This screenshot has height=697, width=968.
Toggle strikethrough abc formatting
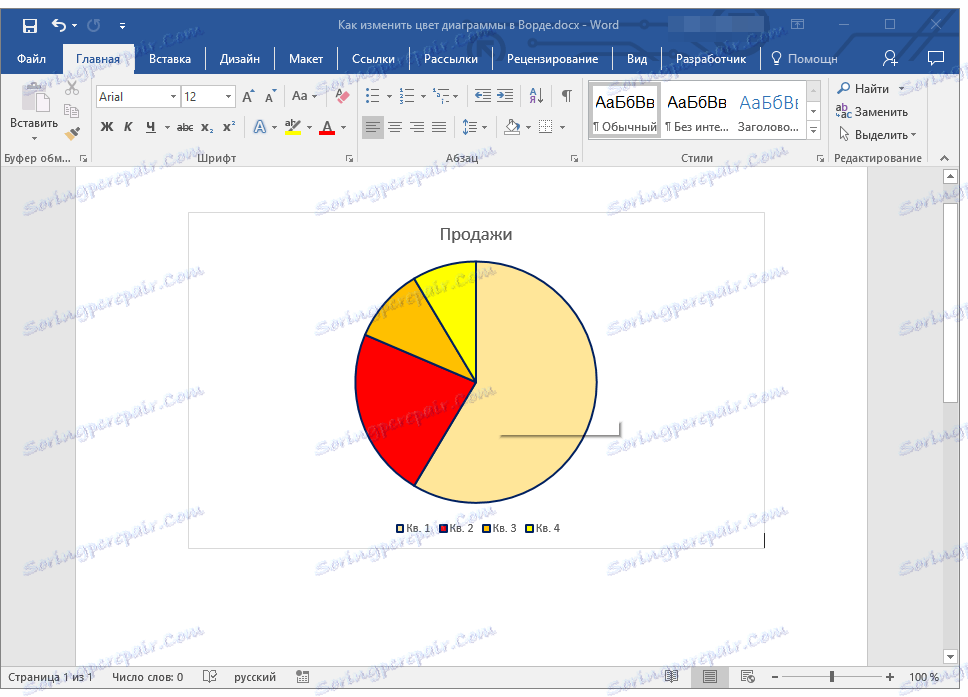click(185, 127)
